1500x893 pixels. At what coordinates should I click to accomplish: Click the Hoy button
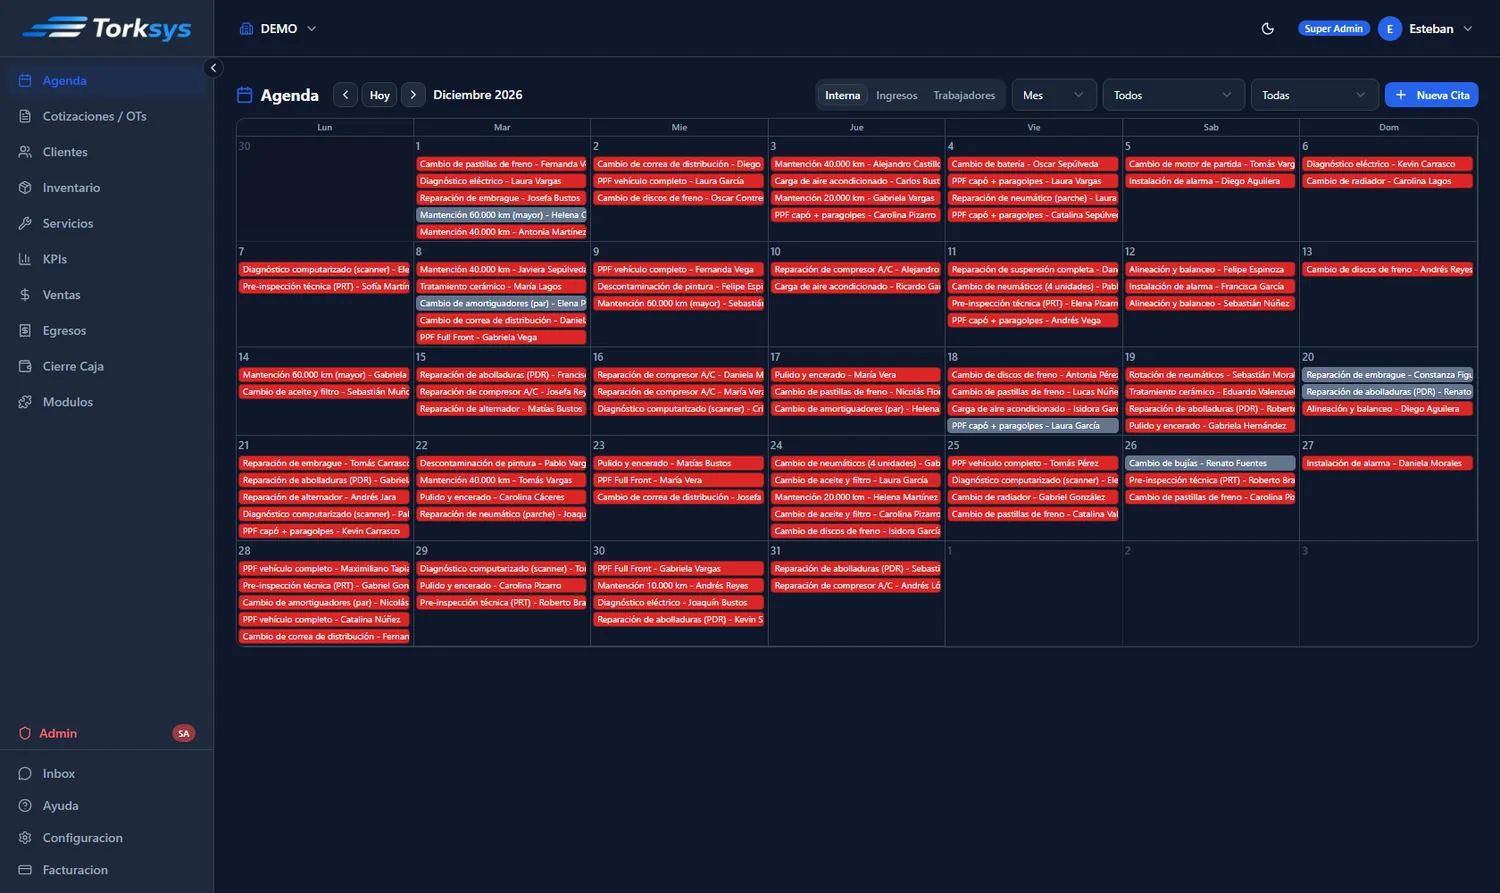(x=379, y=95)
